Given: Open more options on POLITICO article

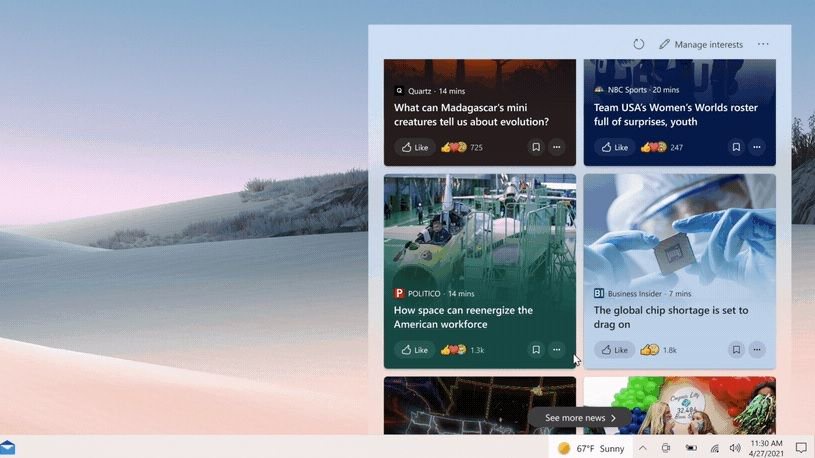Looking at the screenshot, I should 557,350.
